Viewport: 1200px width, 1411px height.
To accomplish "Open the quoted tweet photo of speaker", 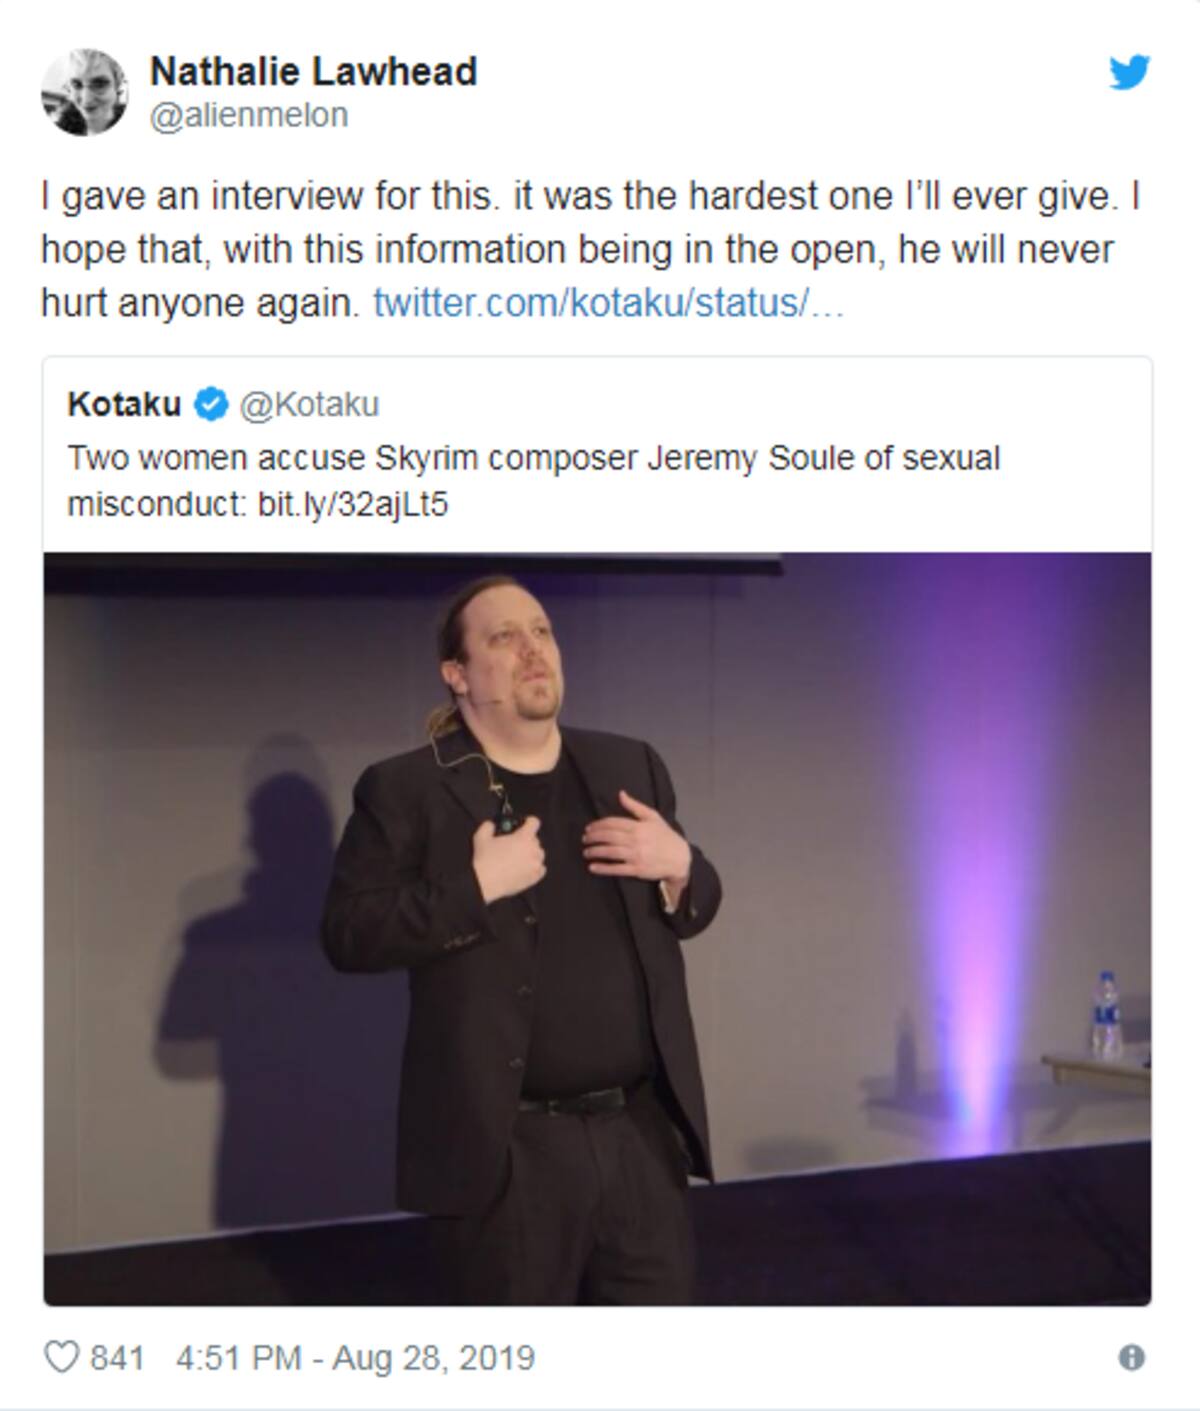I will pyautogui.click(x=597, y=929).
